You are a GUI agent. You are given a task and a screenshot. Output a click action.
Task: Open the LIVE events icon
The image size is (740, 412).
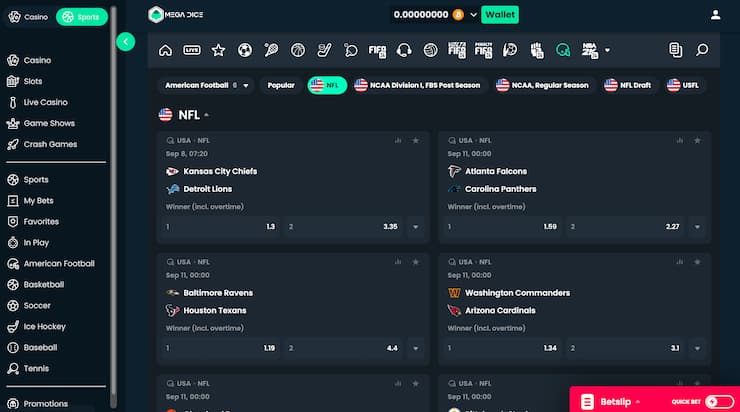coord(192,50)
